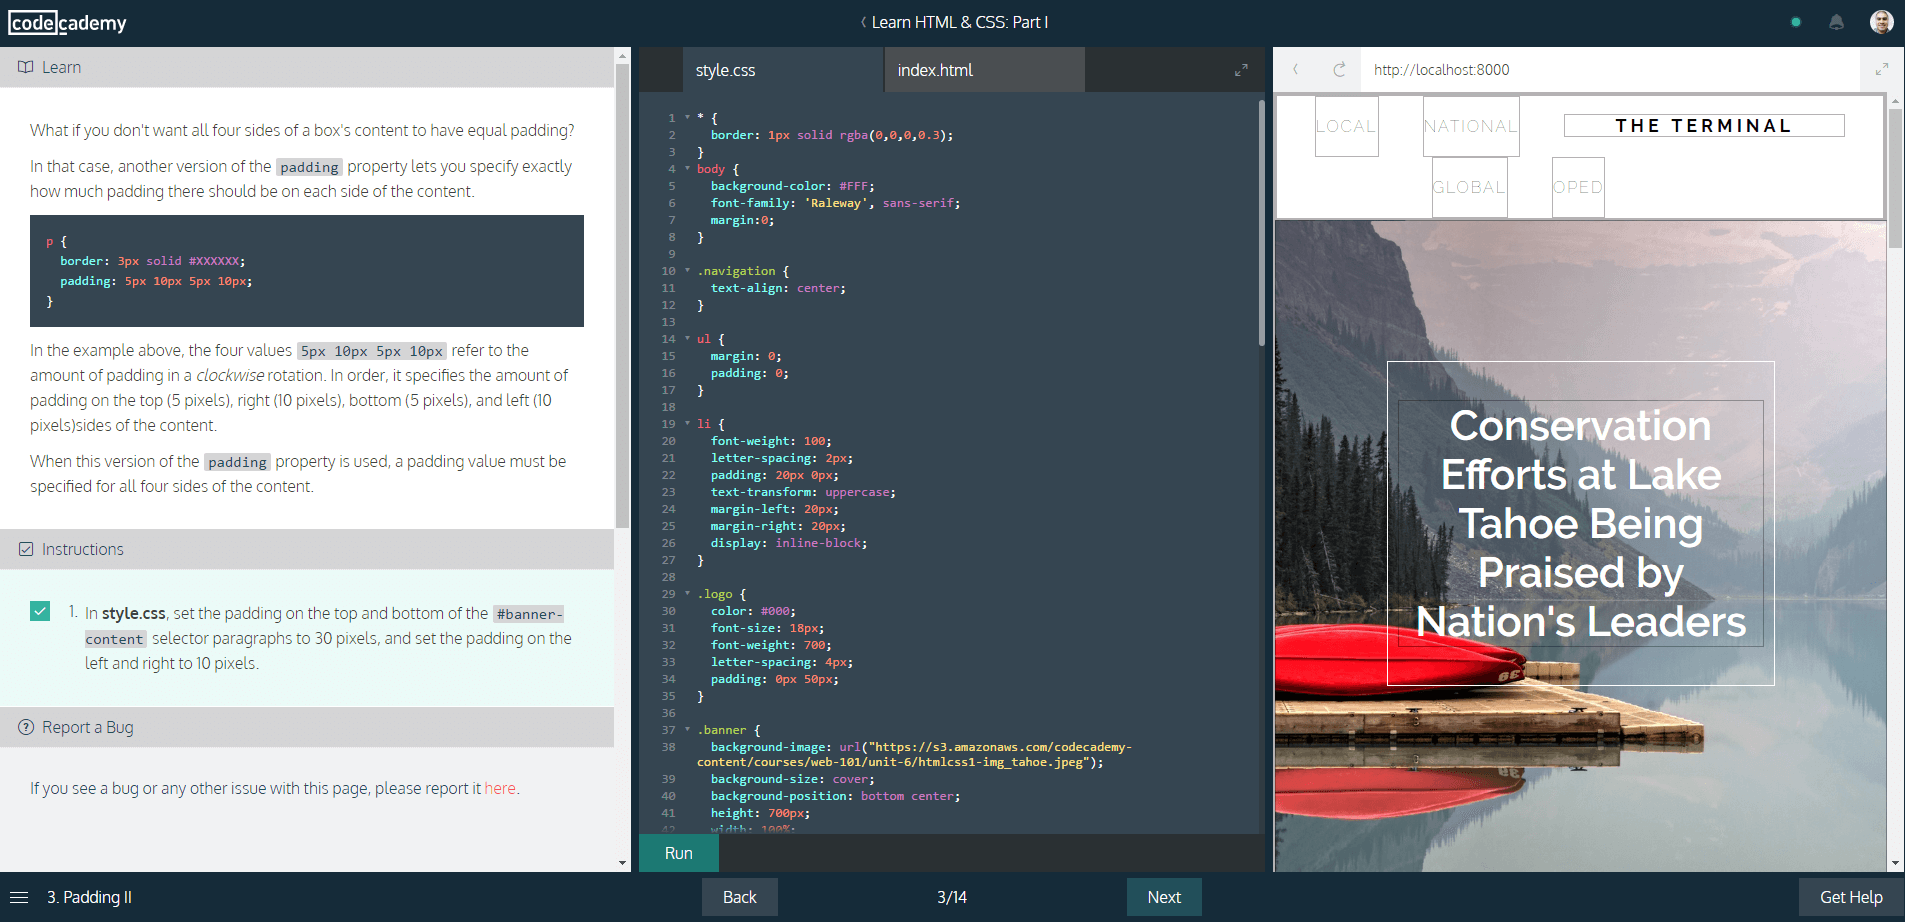Viewport: 1905px width, 922px height.
Task: Place cursor on 'display: inline-block;' line
Action: coord(789,543)
